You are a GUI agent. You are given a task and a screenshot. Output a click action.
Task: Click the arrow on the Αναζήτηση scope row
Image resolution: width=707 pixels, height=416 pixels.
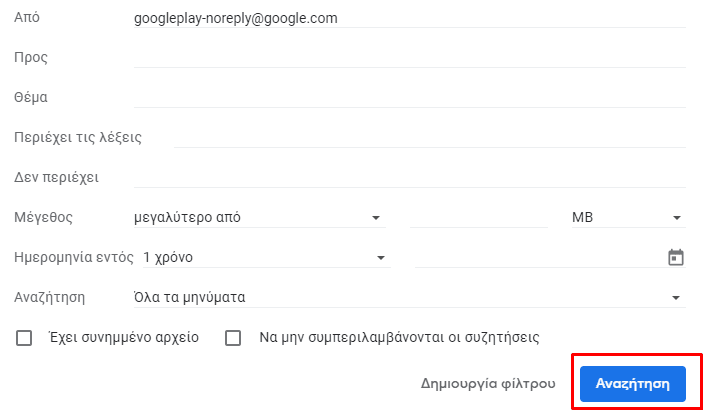click(x=675, y=298)
